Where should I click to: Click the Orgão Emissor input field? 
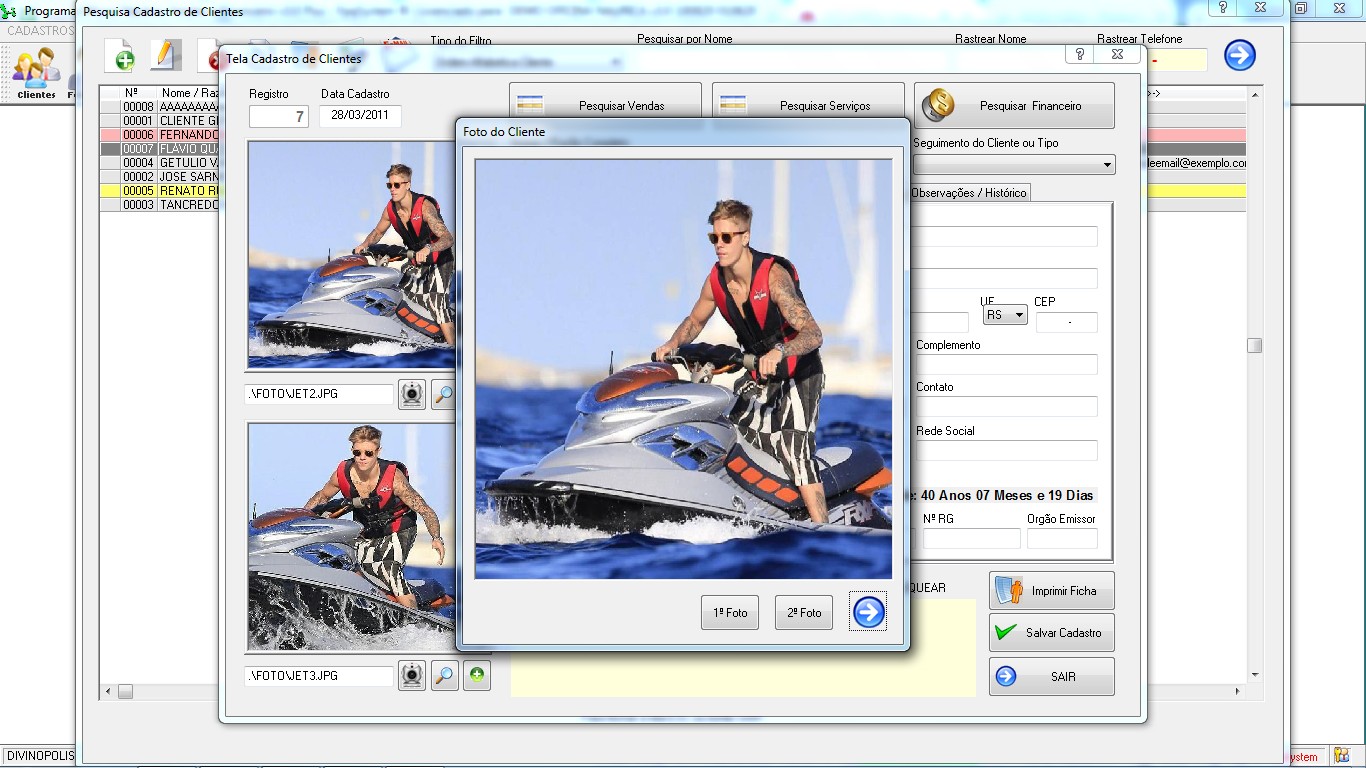click(x=1062, y=538)
